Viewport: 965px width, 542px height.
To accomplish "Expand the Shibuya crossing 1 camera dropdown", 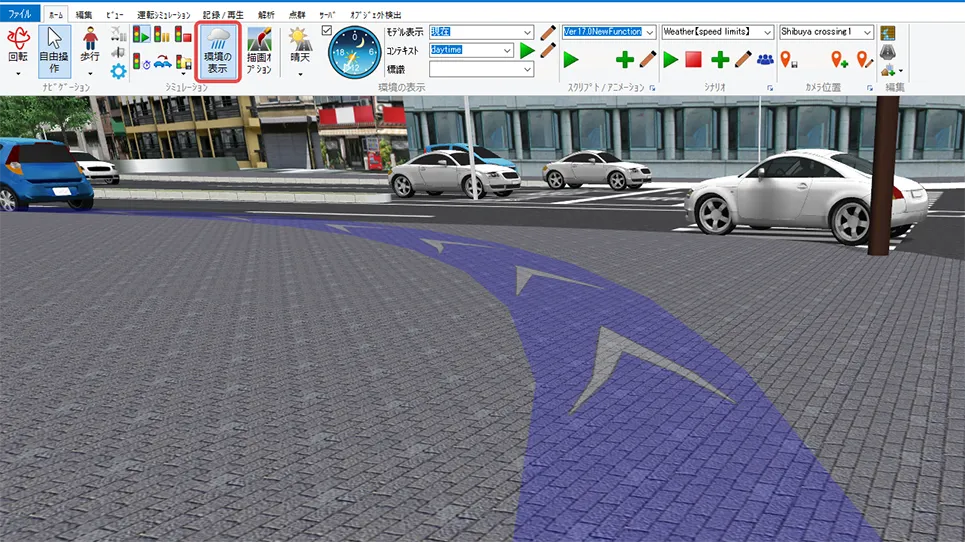I will [x=867, y=32].
